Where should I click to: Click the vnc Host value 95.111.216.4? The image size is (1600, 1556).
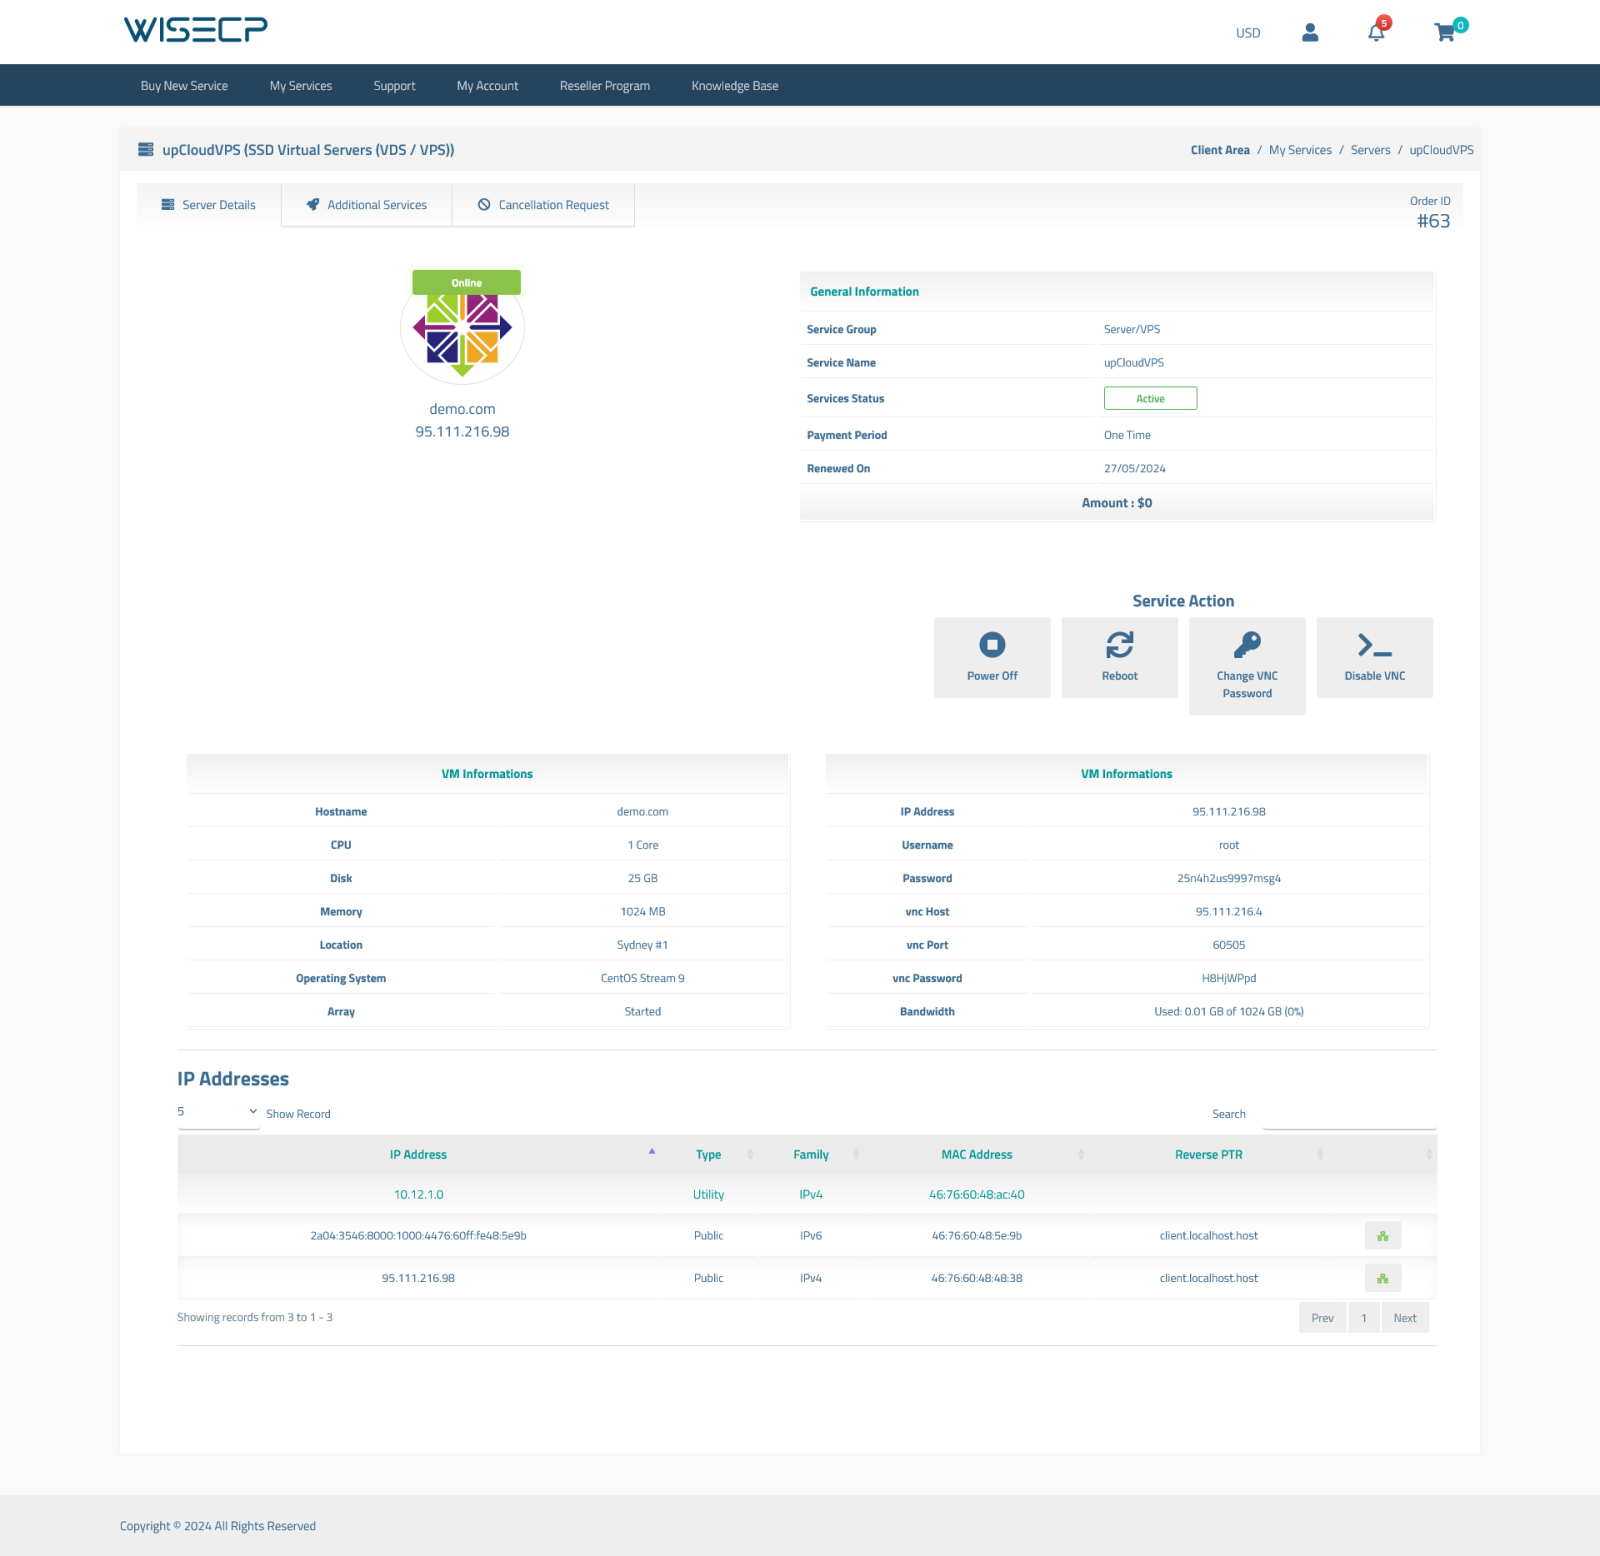pos(1229,912)
